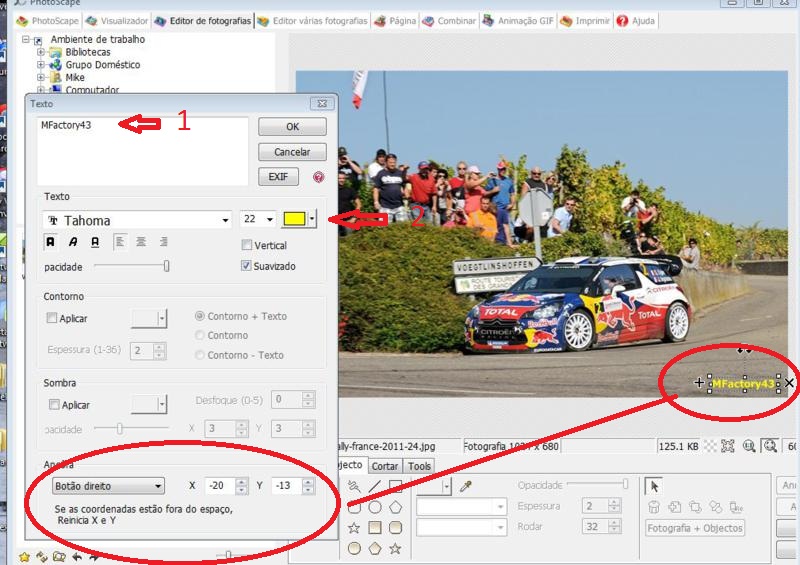
Task: Align text to the right
Action: 163,241
